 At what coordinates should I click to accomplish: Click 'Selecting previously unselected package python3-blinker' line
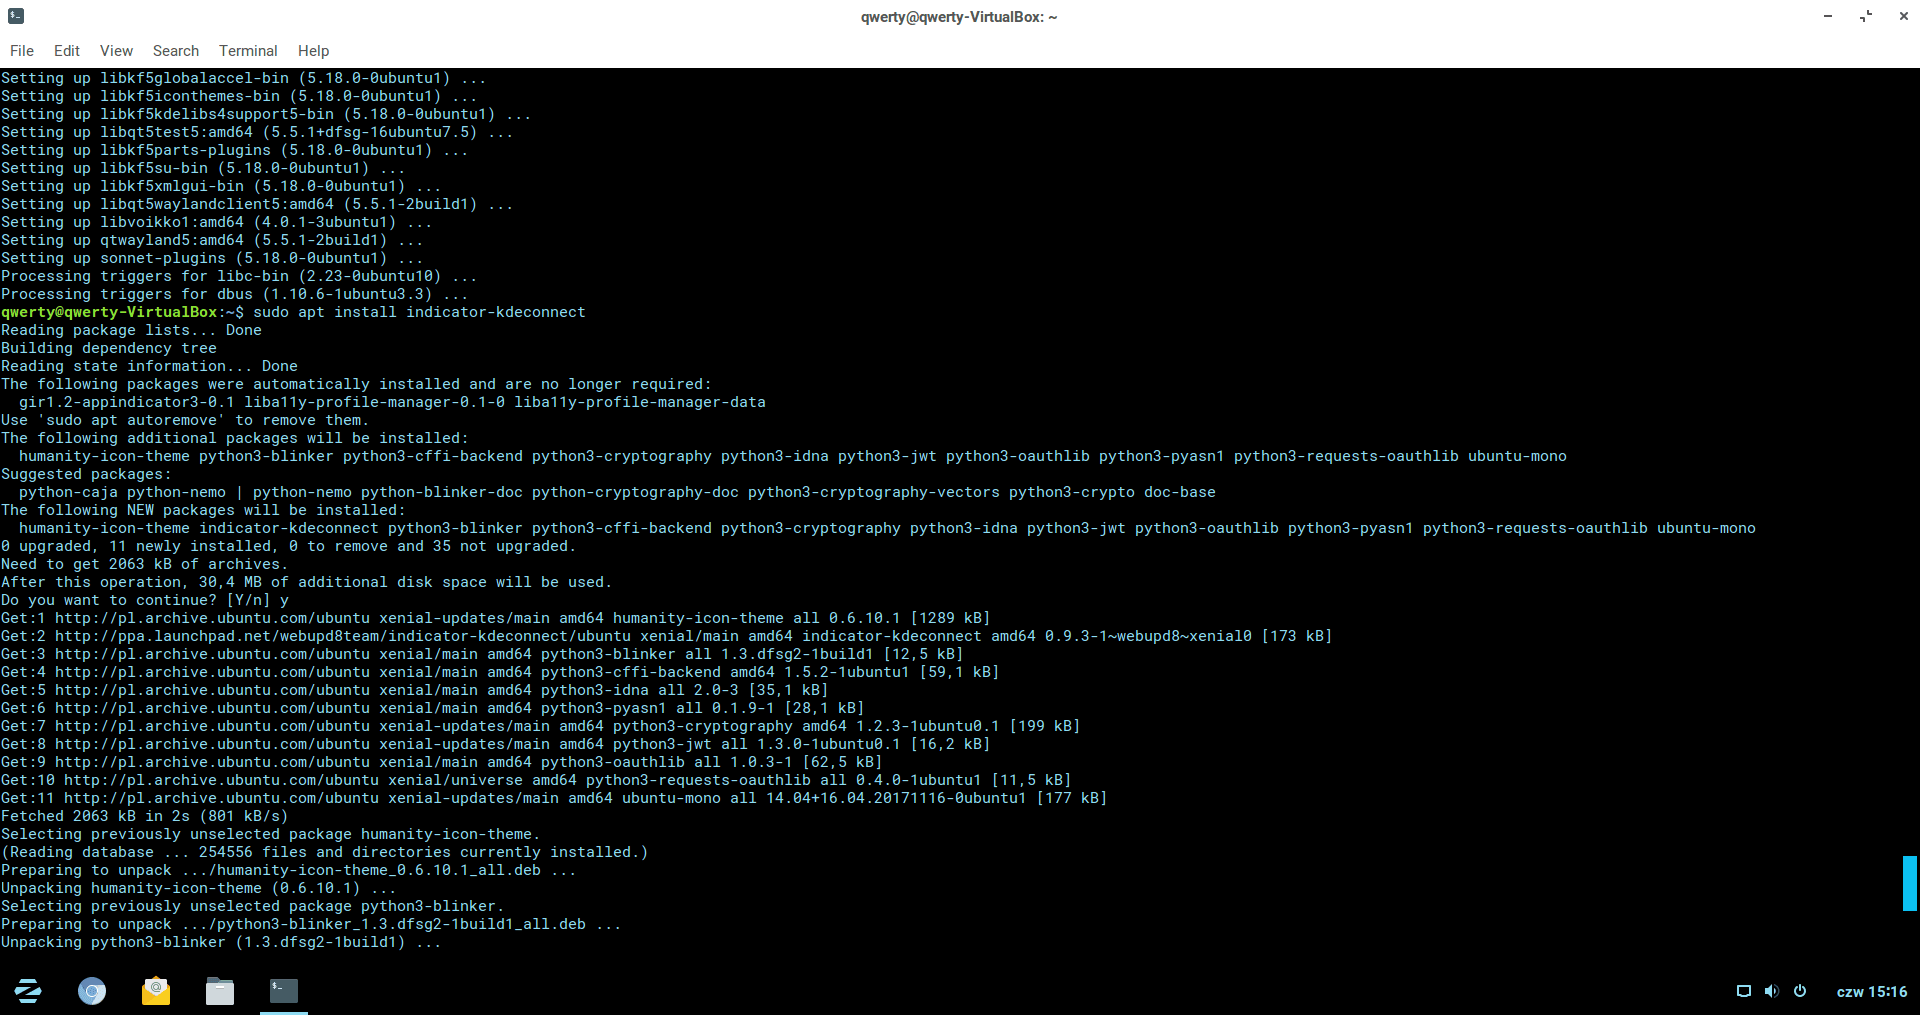tap(253, 906)
